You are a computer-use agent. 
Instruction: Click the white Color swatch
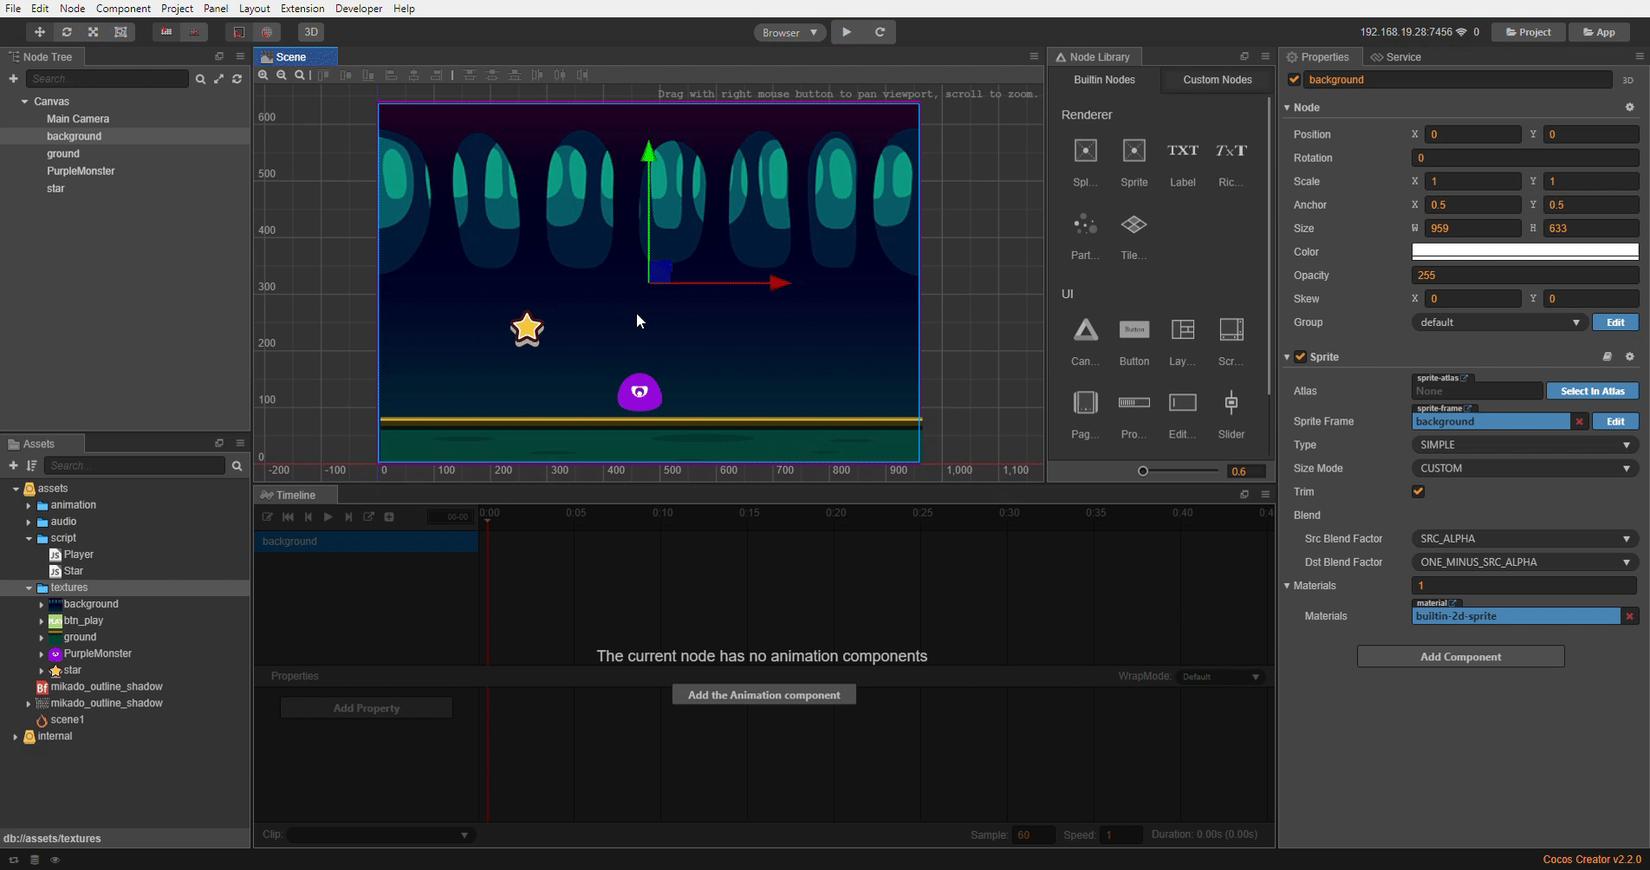click(x=1524, y=252)
